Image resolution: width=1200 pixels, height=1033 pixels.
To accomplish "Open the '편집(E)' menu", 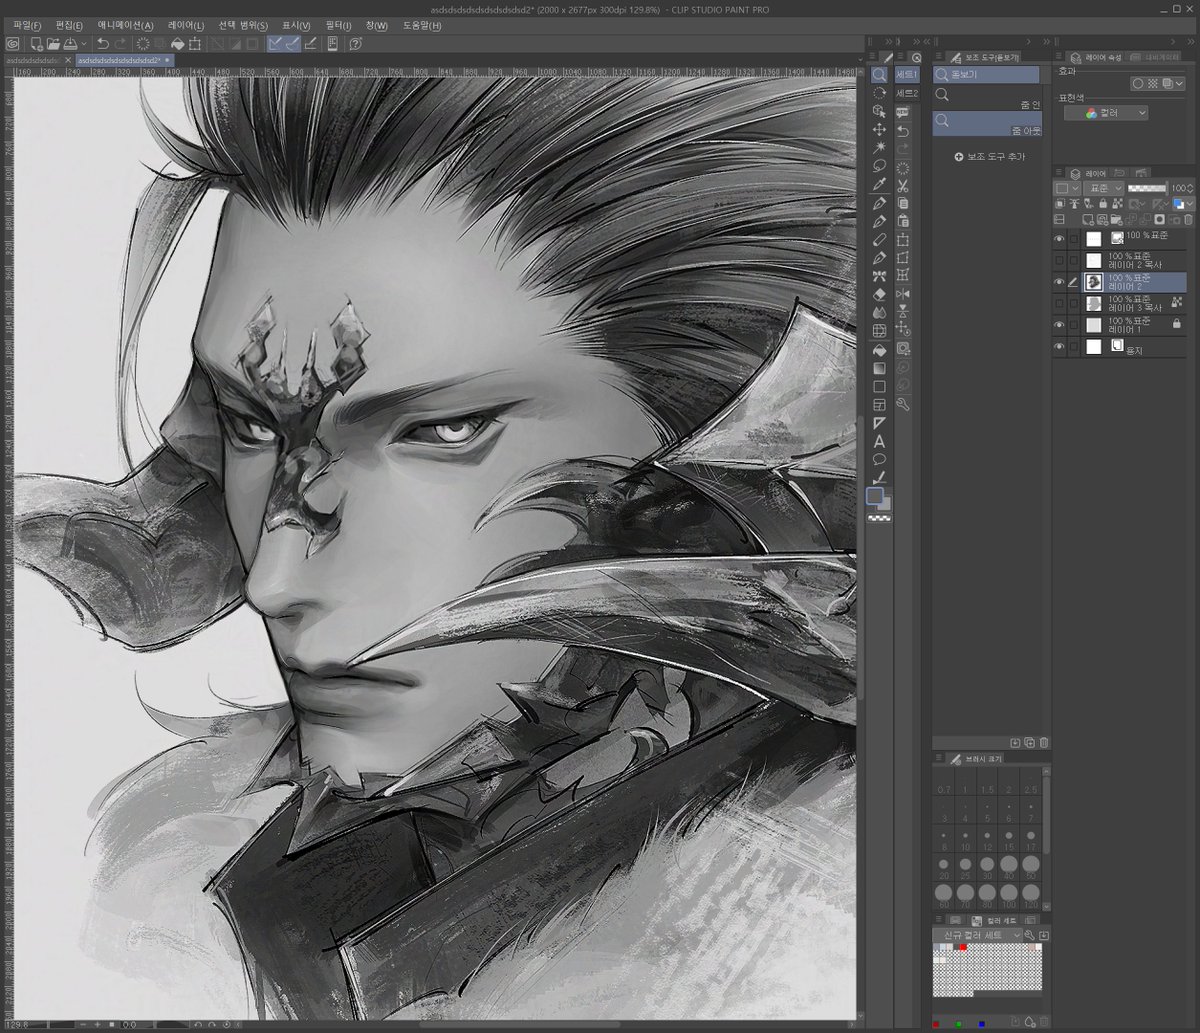I will [69, 25].
